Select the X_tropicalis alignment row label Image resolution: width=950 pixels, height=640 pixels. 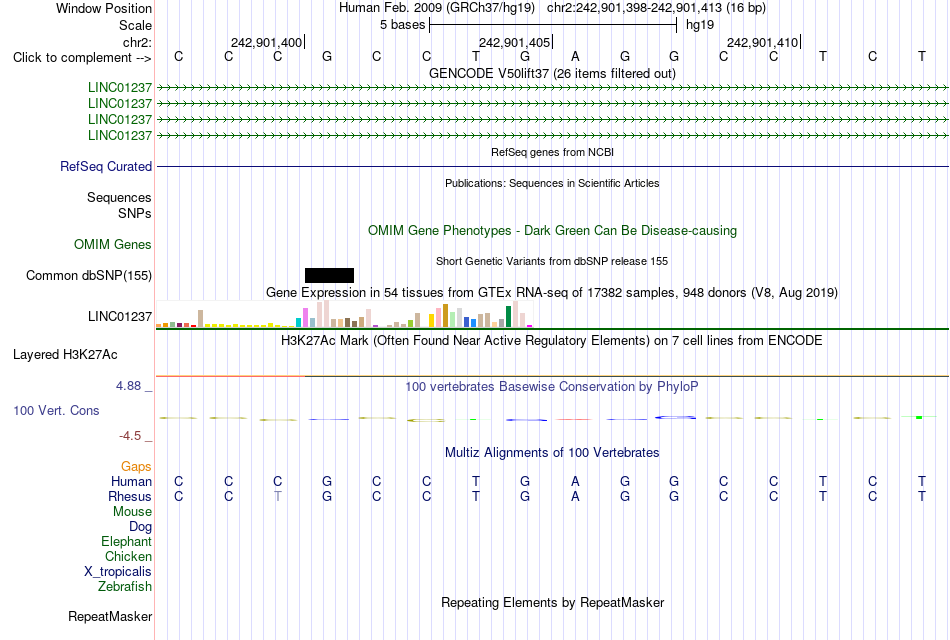[118, 572]
